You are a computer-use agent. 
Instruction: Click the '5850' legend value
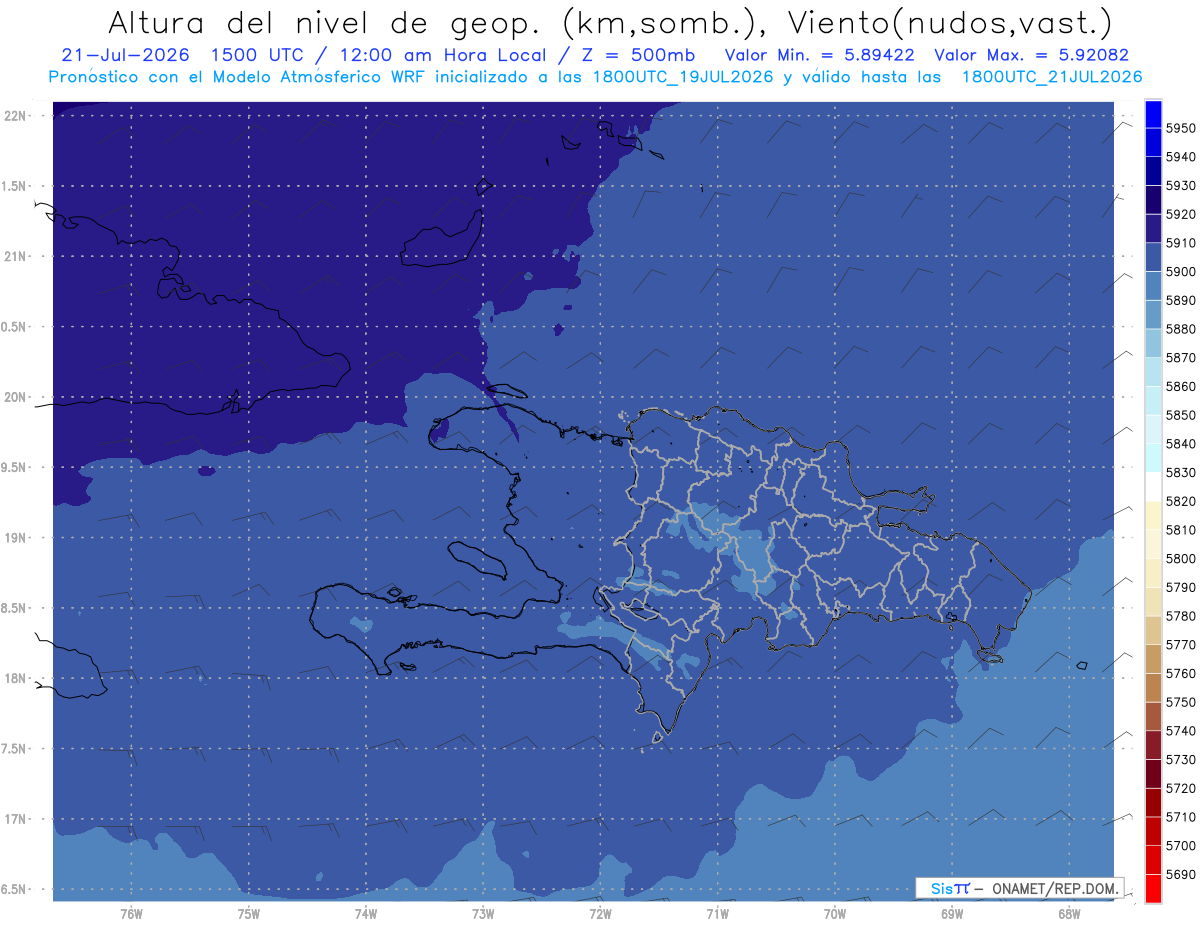1180,415
